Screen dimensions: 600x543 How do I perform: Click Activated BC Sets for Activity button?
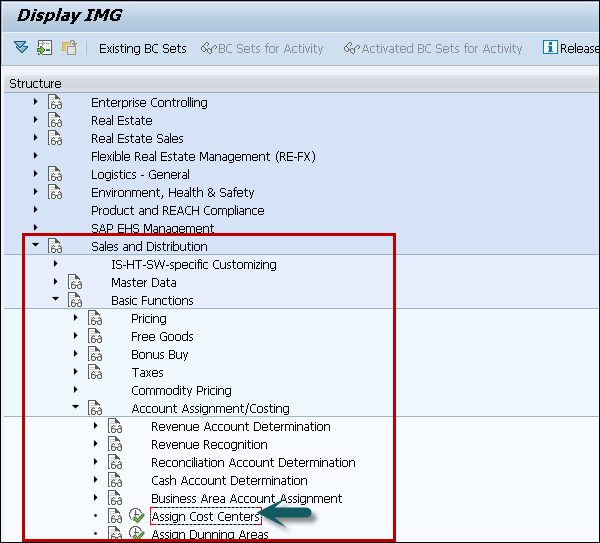click(x=432, y=48)
